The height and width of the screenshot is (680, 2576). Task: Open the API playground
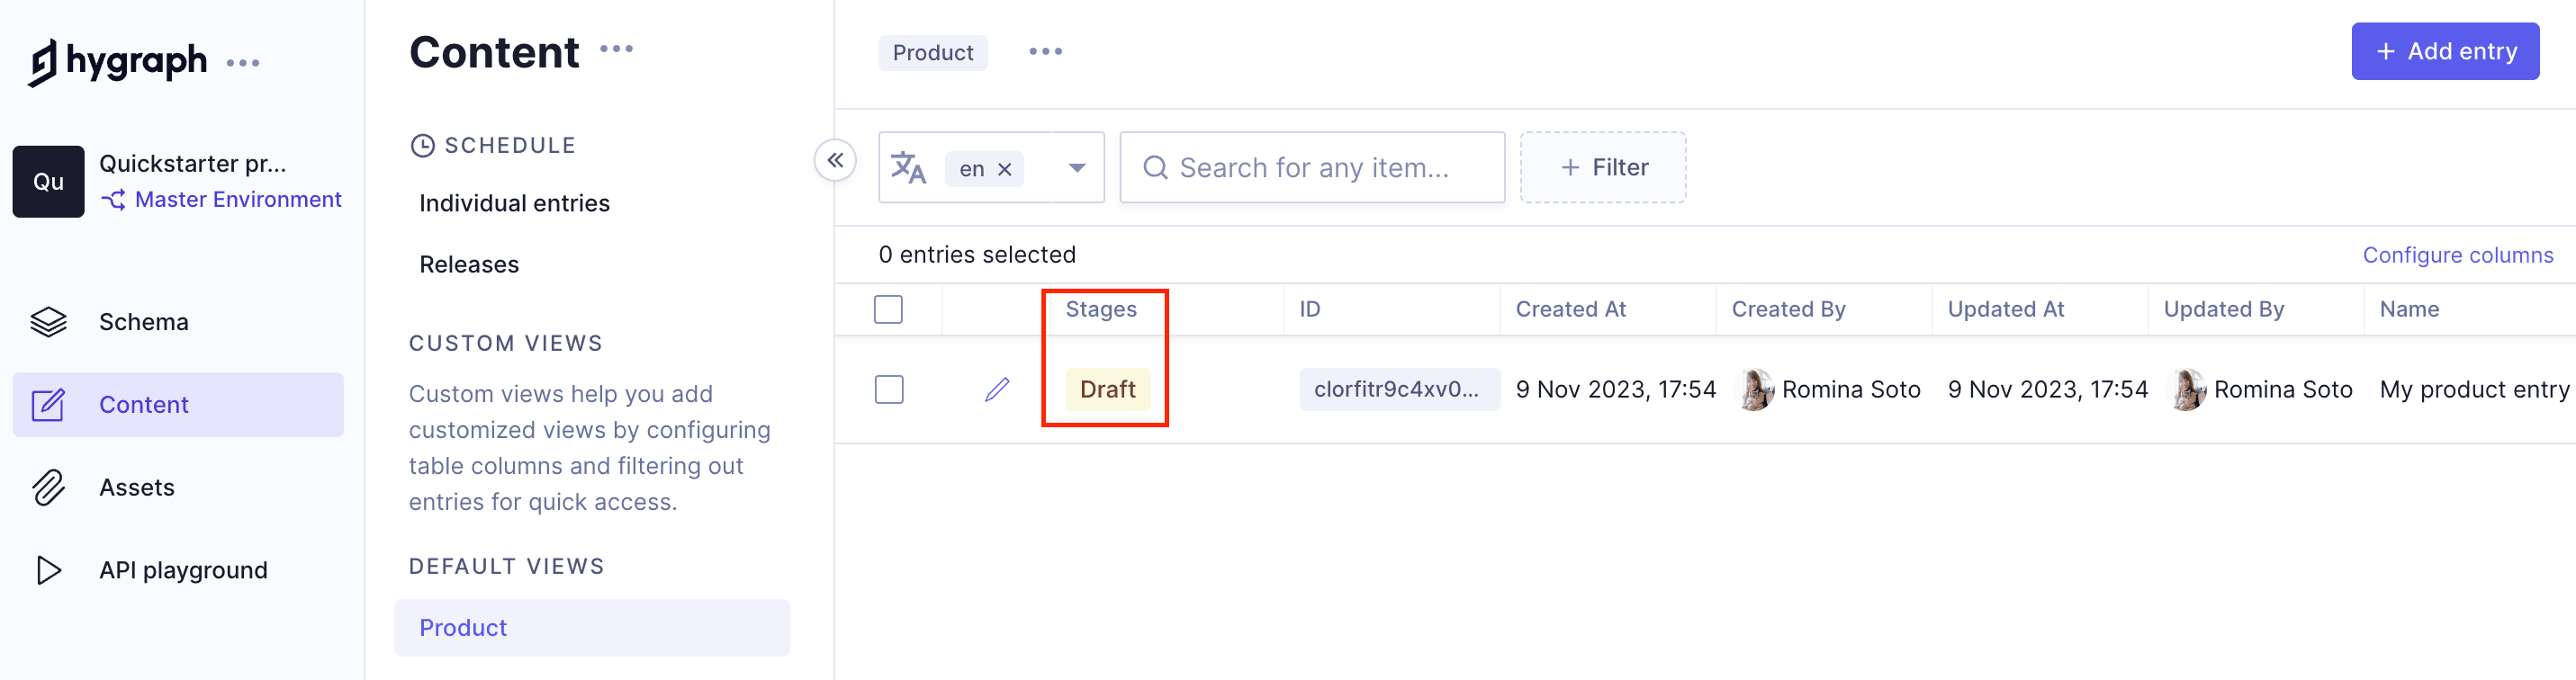point(183,570)
